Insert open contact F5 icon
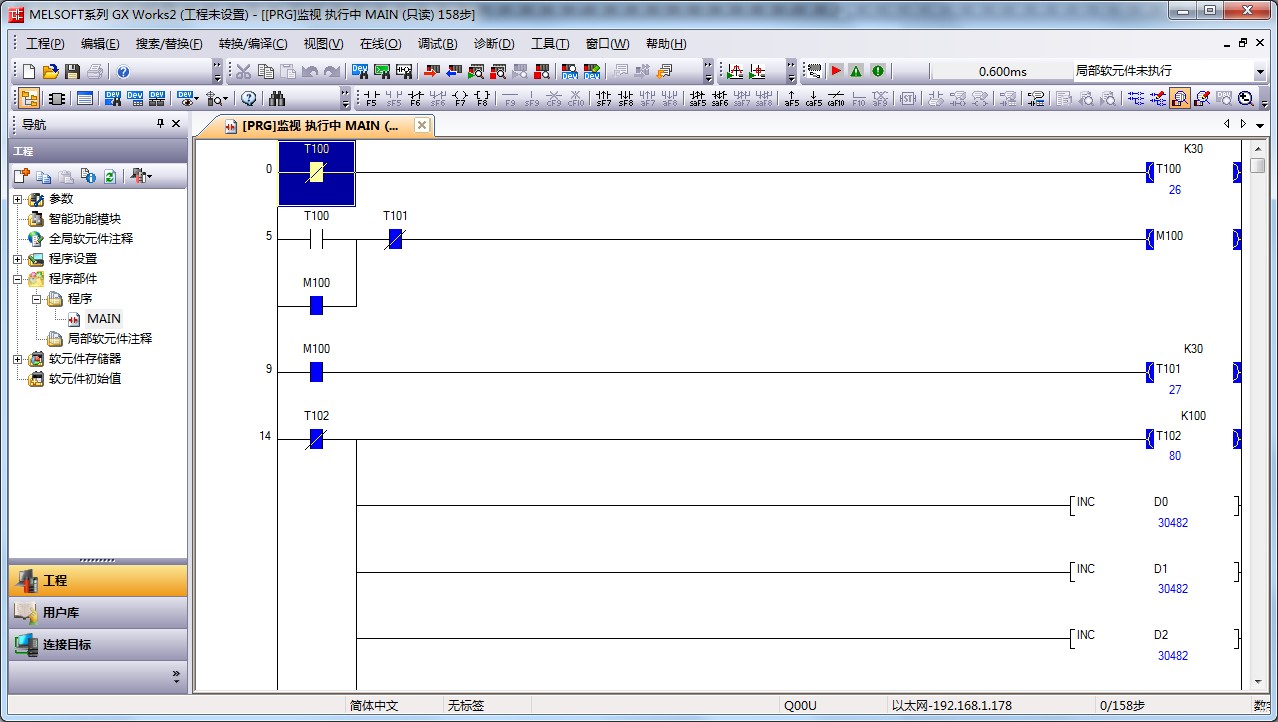The width and height of the screenshot is (1278, 722). 372,98
